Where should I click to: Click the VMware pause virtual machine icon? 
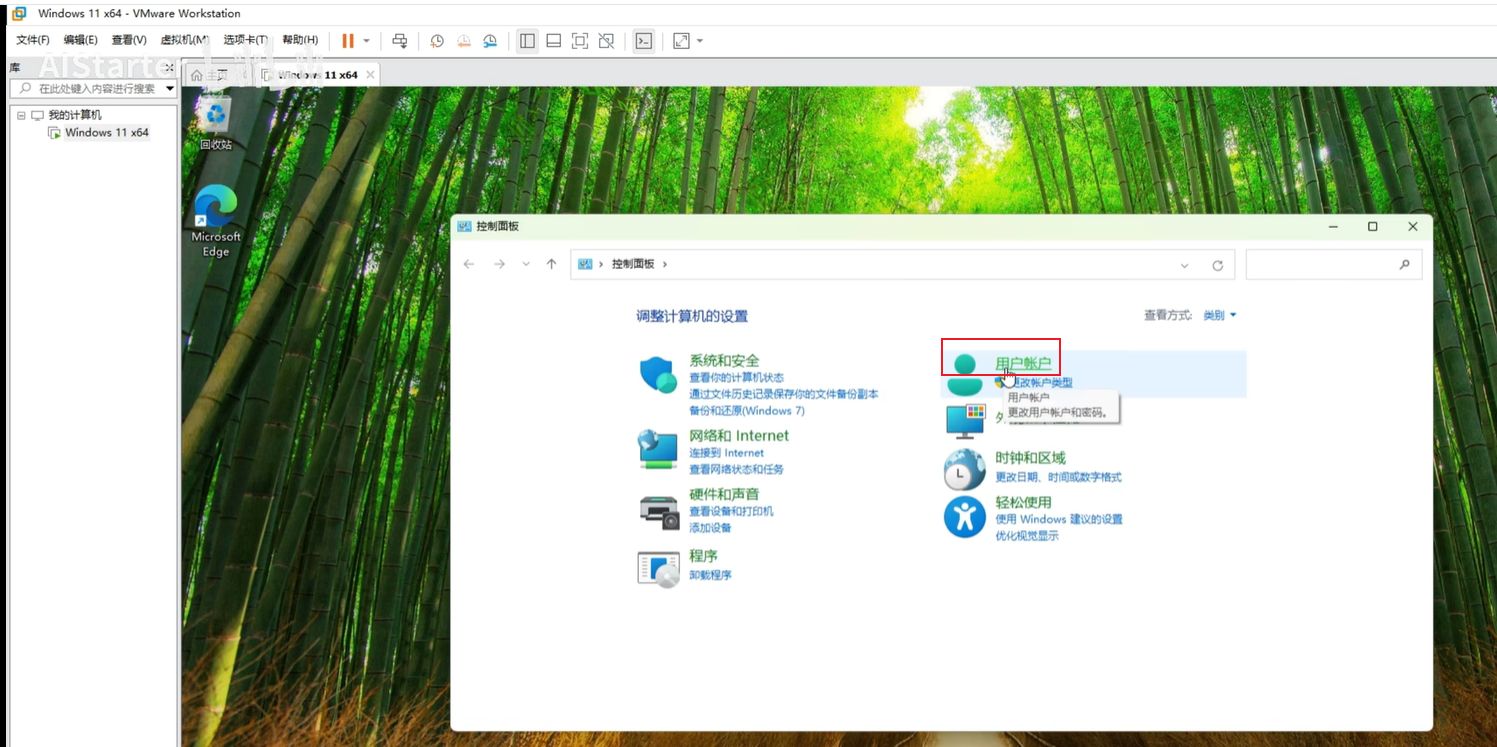click(x=348, y=41)
